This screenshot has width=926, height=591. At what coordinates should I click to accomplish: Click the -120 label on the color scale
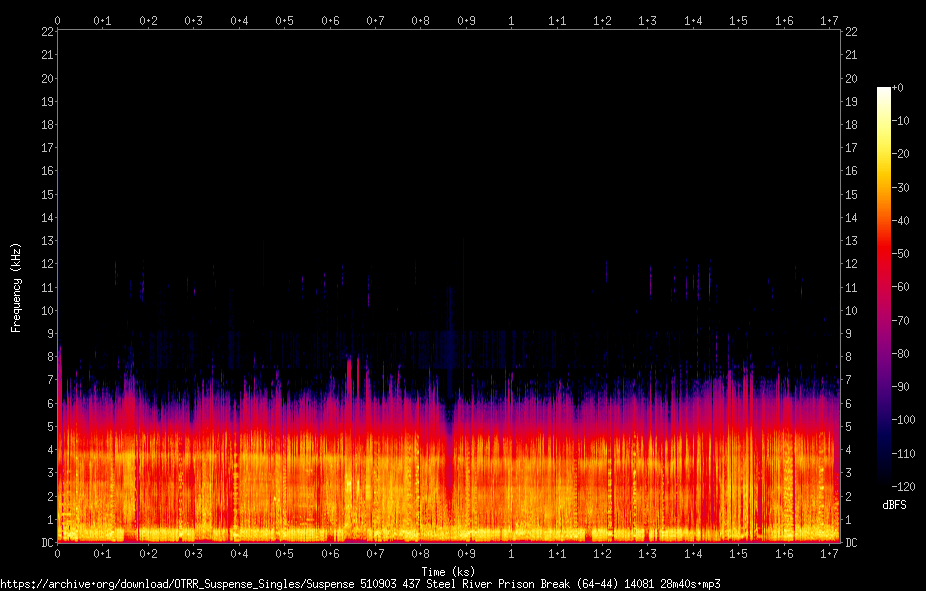903,486
